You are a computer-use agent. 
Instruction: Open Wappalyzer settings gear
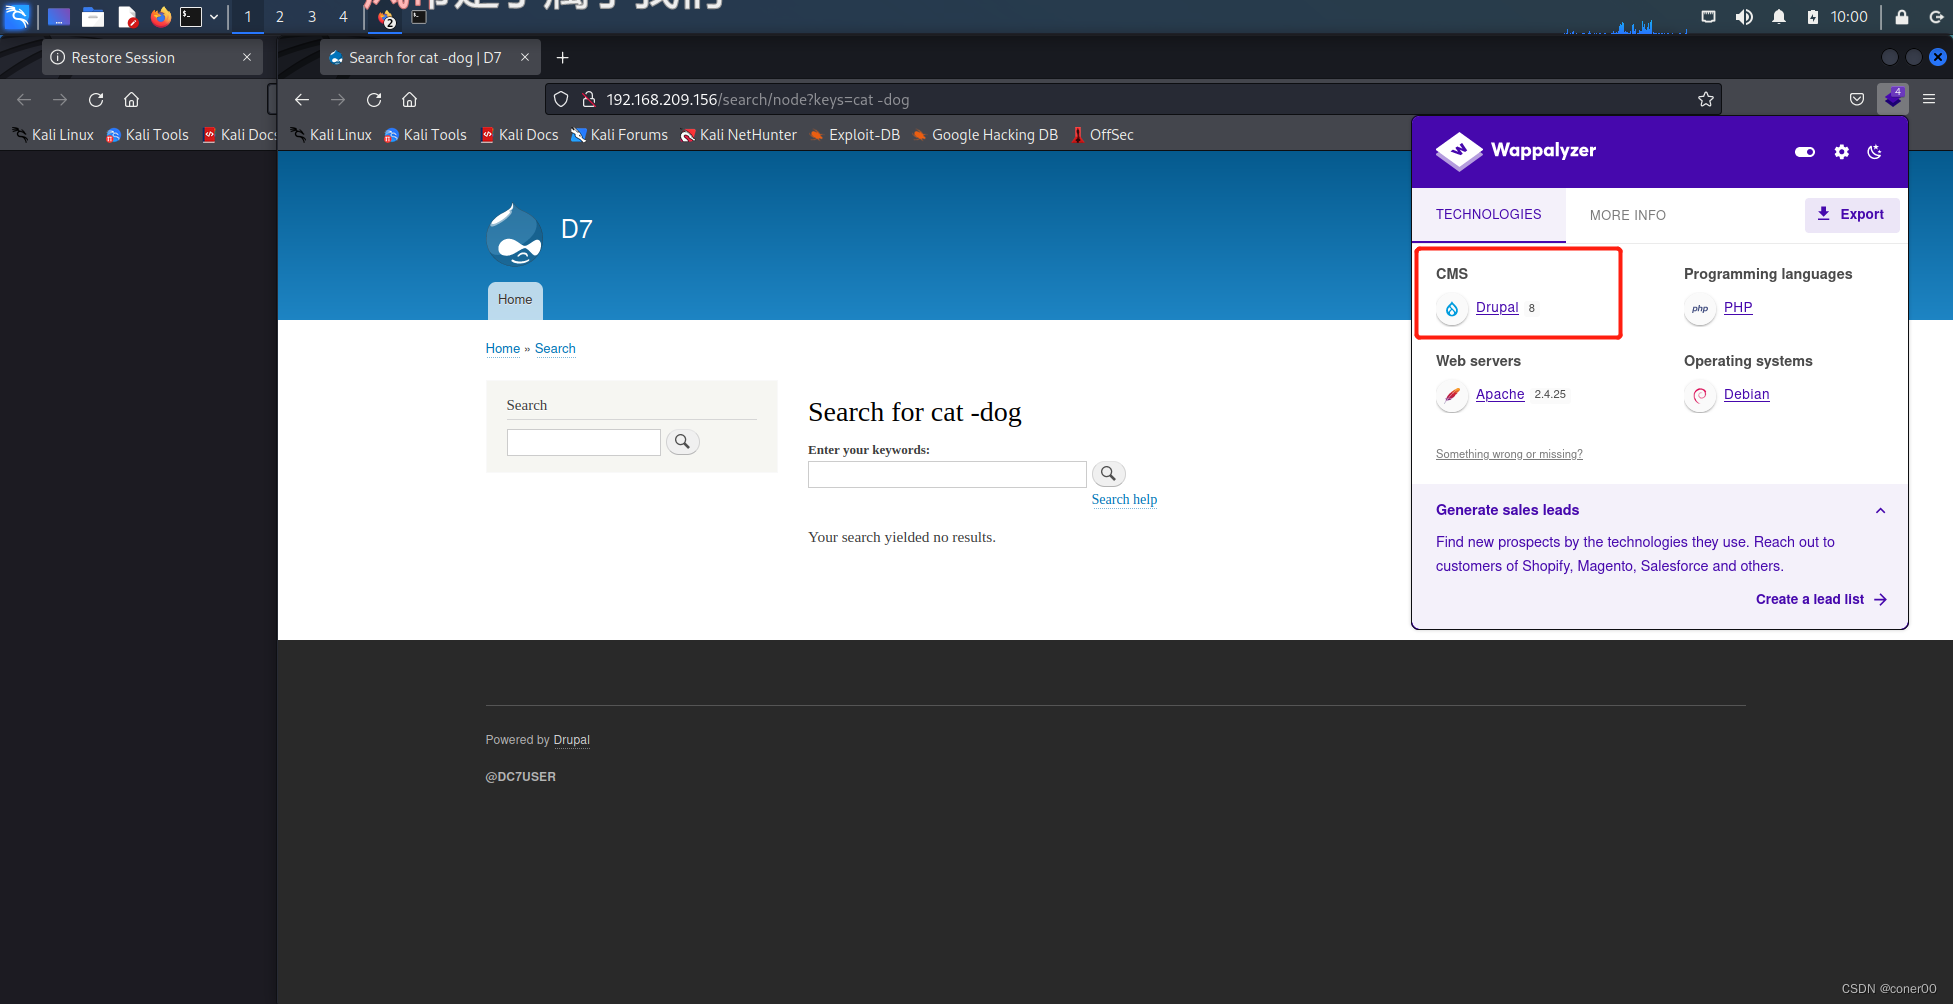click(x=1841, y=152)
